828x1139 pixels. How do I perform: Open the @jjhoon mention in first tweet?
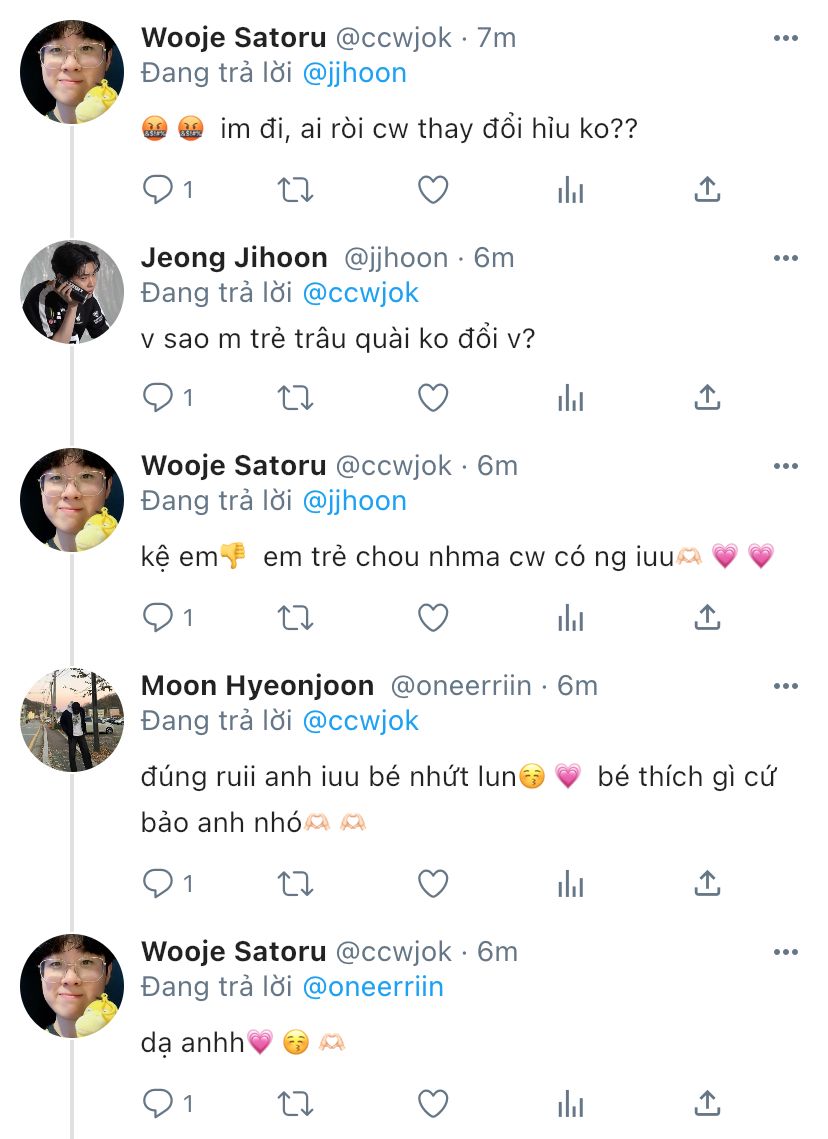[x=354, y=73]
